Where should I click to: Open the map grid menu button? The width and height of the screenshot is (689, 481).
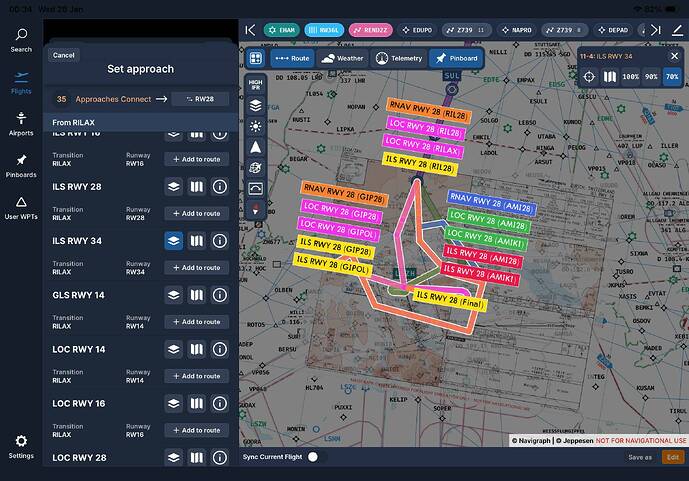(x=256, y=58)
